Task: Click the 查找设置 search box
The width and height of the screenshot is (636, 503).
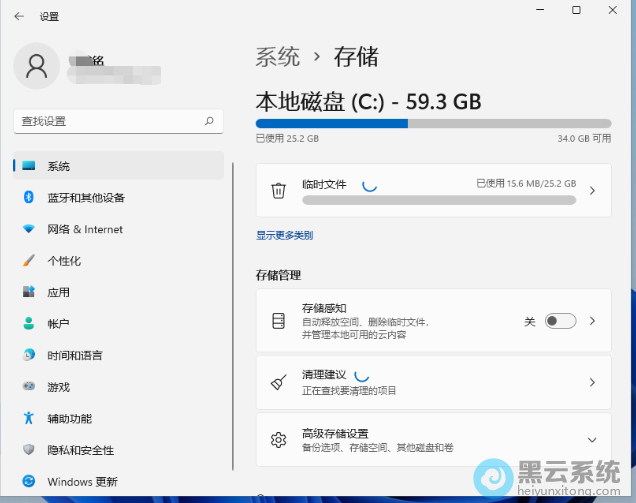Action: (x=108, y=121)
